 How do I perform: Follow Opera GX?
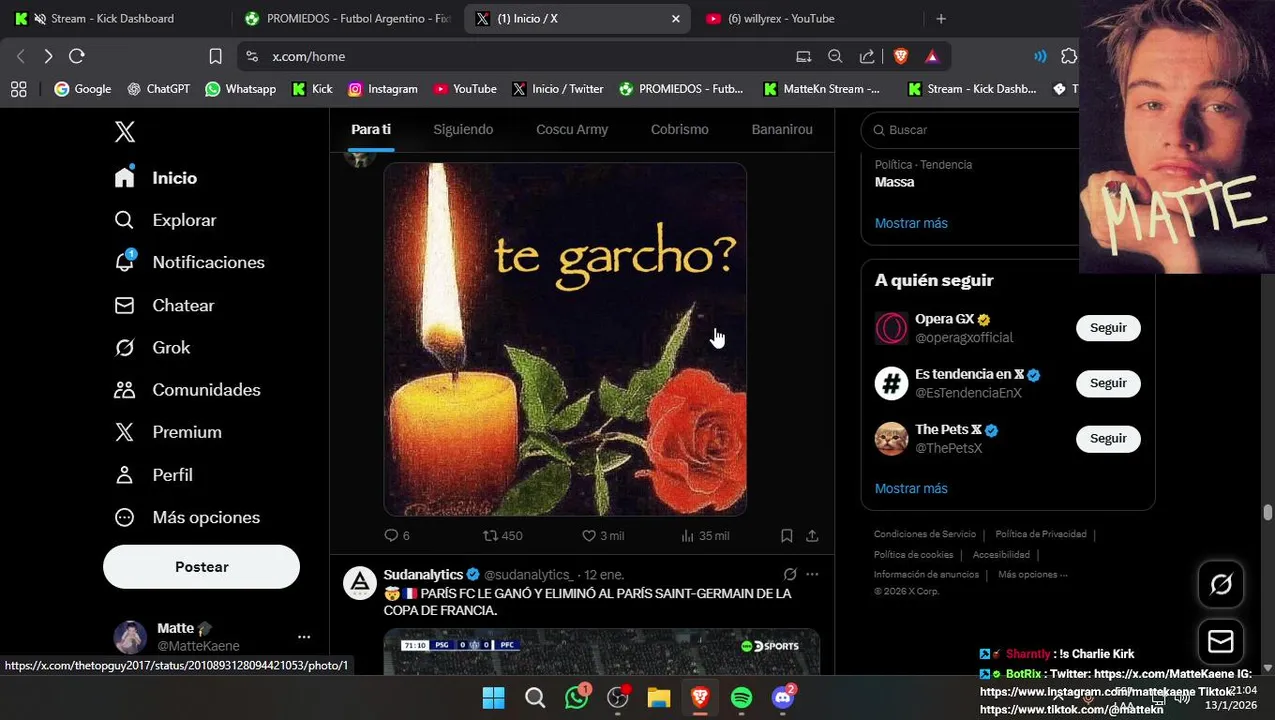1108,328
